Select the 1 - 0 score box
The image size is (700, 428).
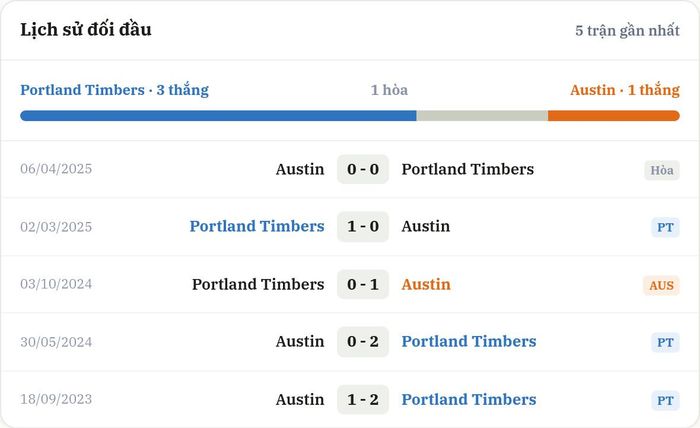tap(363, 226)
